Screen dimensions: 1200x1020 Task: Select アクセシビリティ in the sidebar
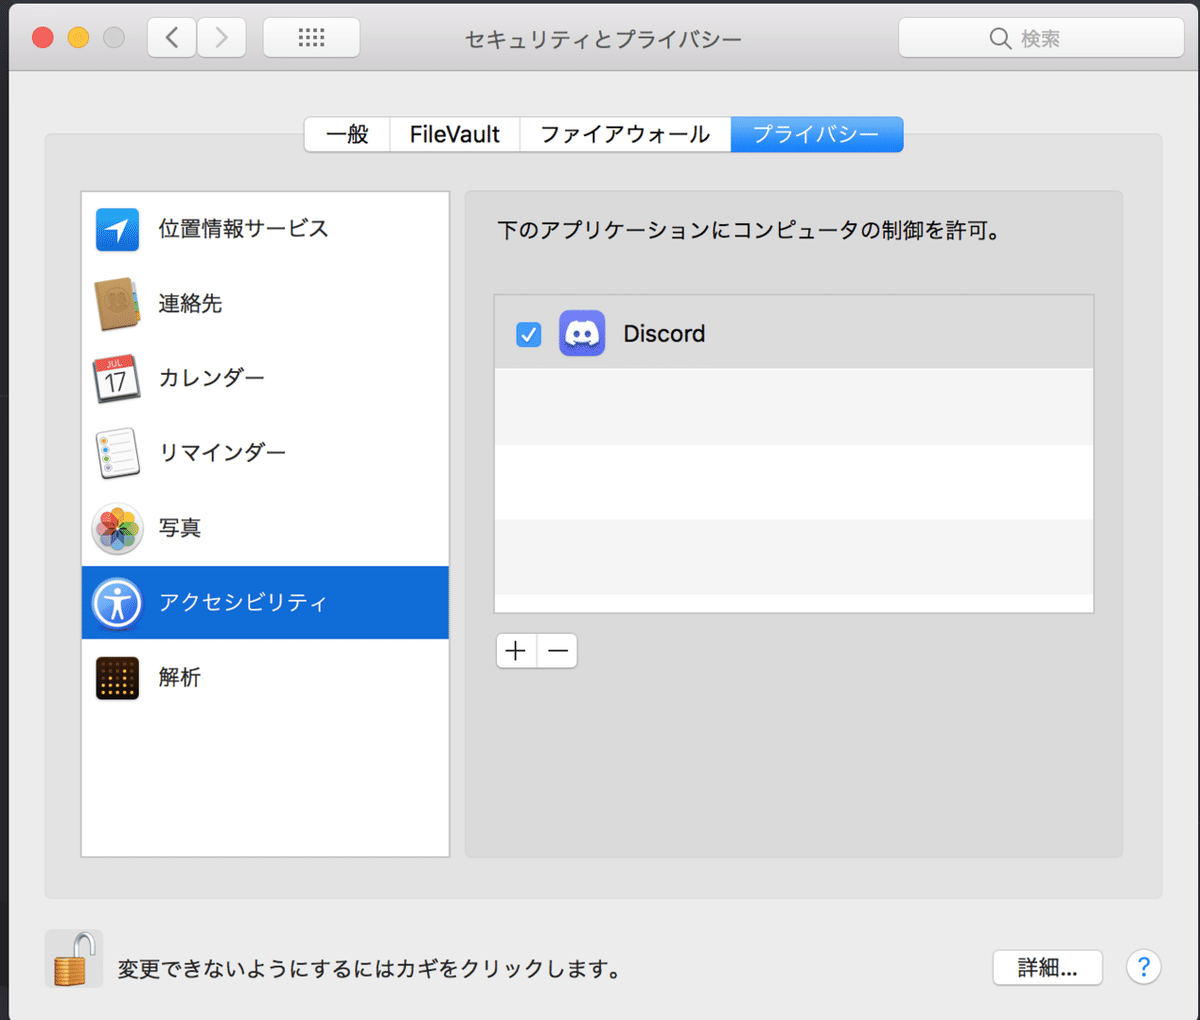[x=265, y=602]
